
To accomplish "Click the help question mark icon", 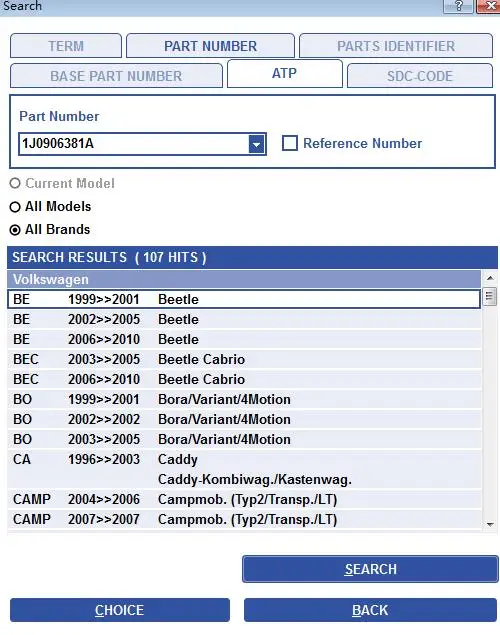I will (458, 6).
